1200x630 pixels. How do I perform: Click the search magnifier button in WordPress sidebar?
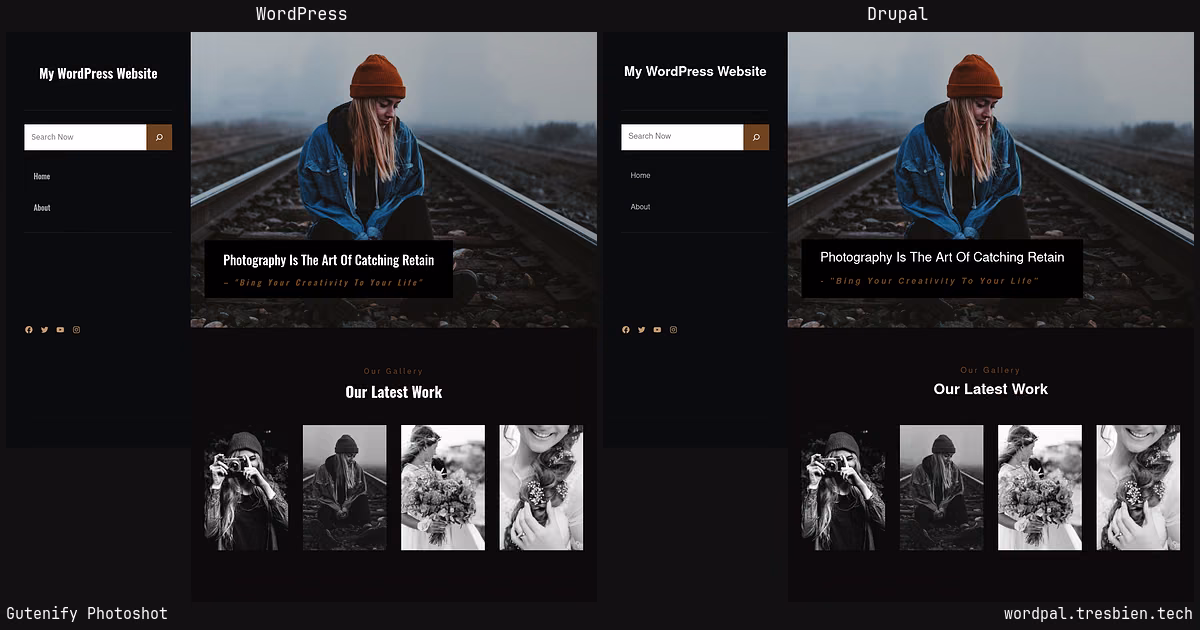click(159, 137)
